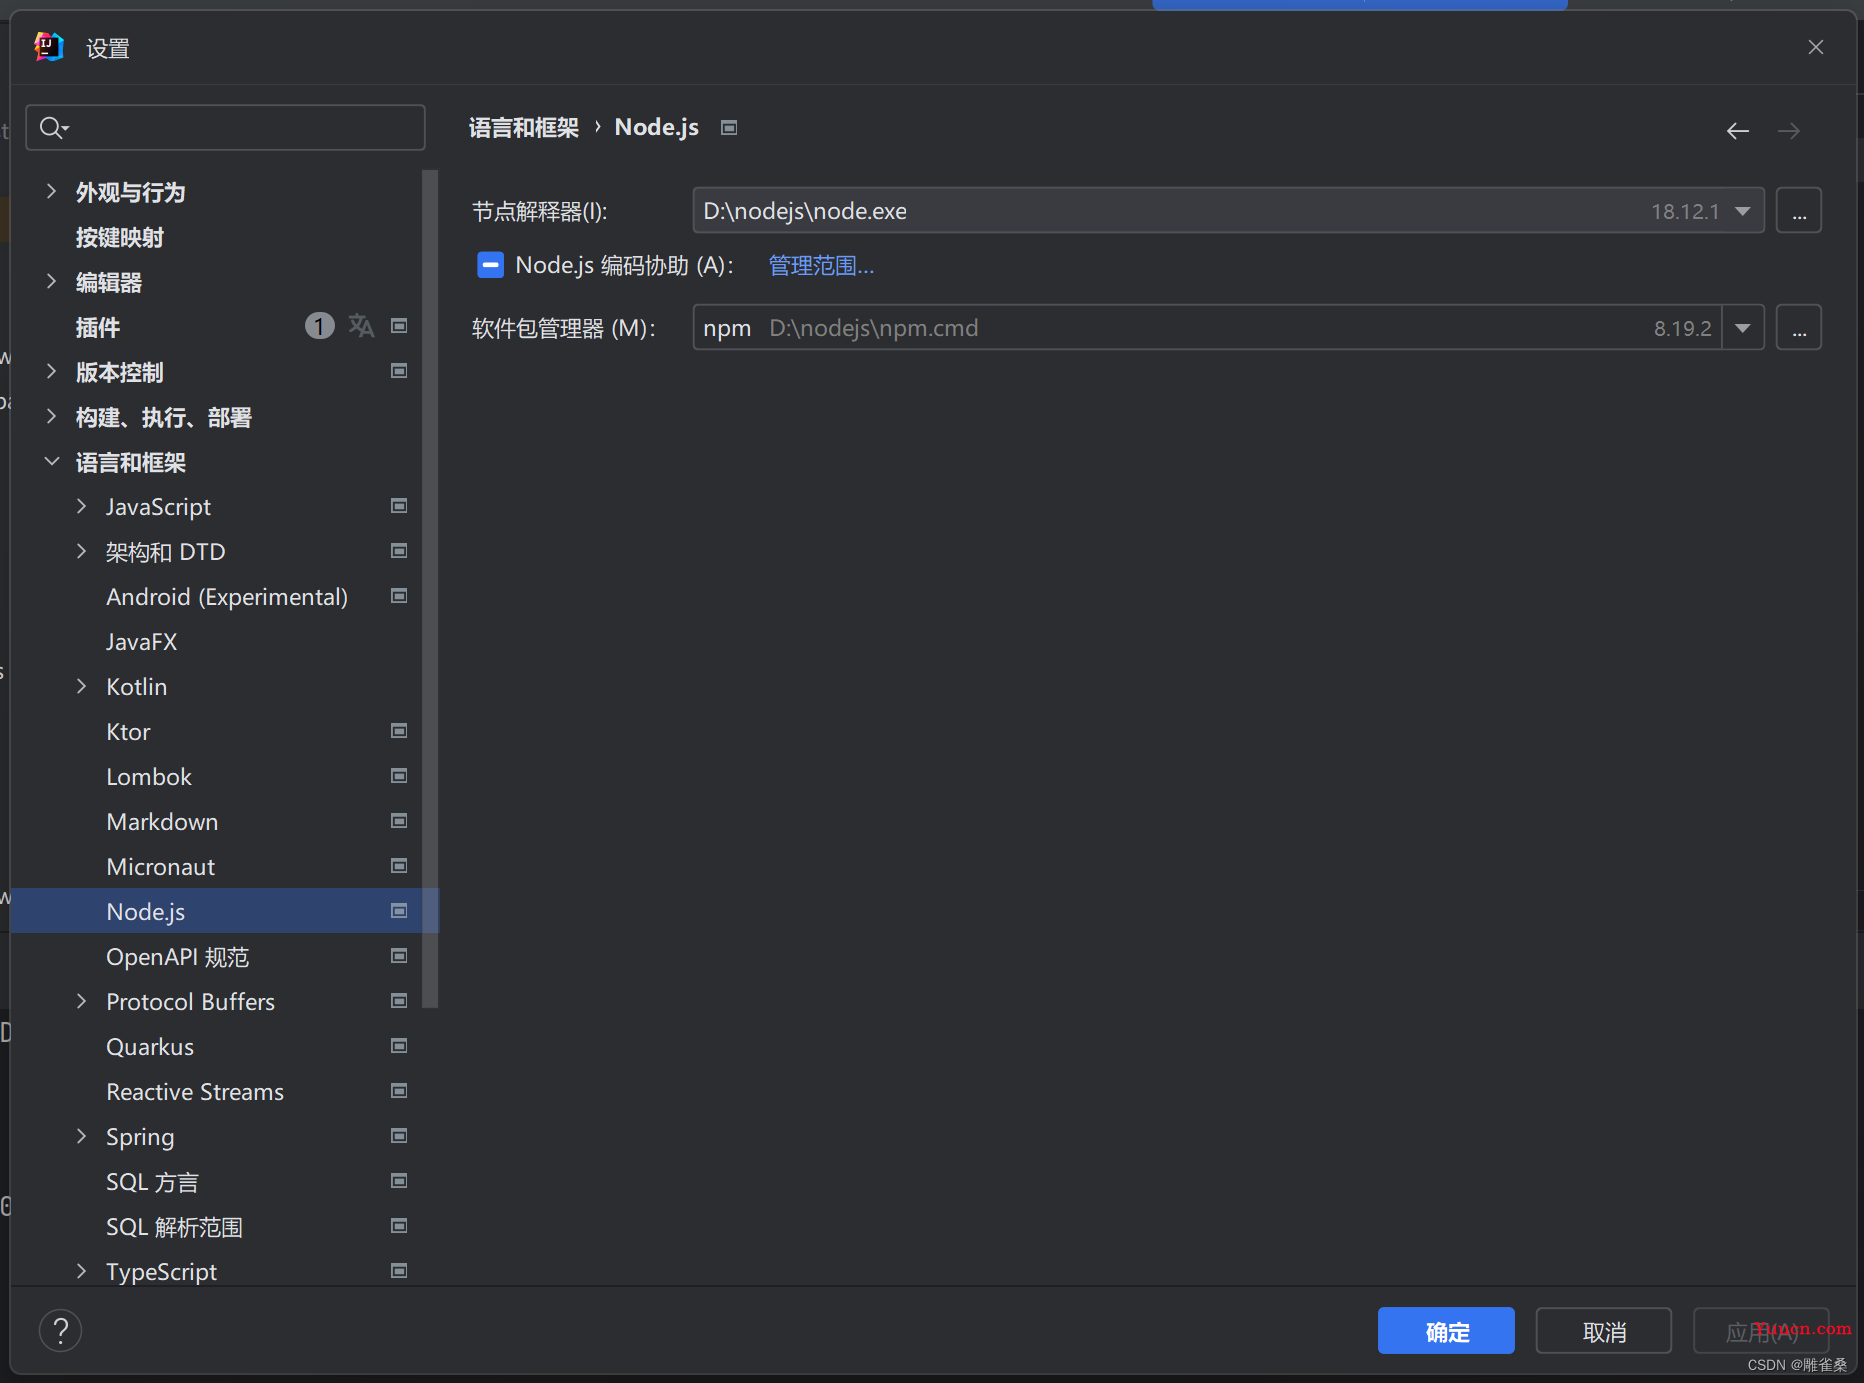Click the update badge 1 on 插件
Viewport: 1864px width, 1383px height.
click(319, 326)
